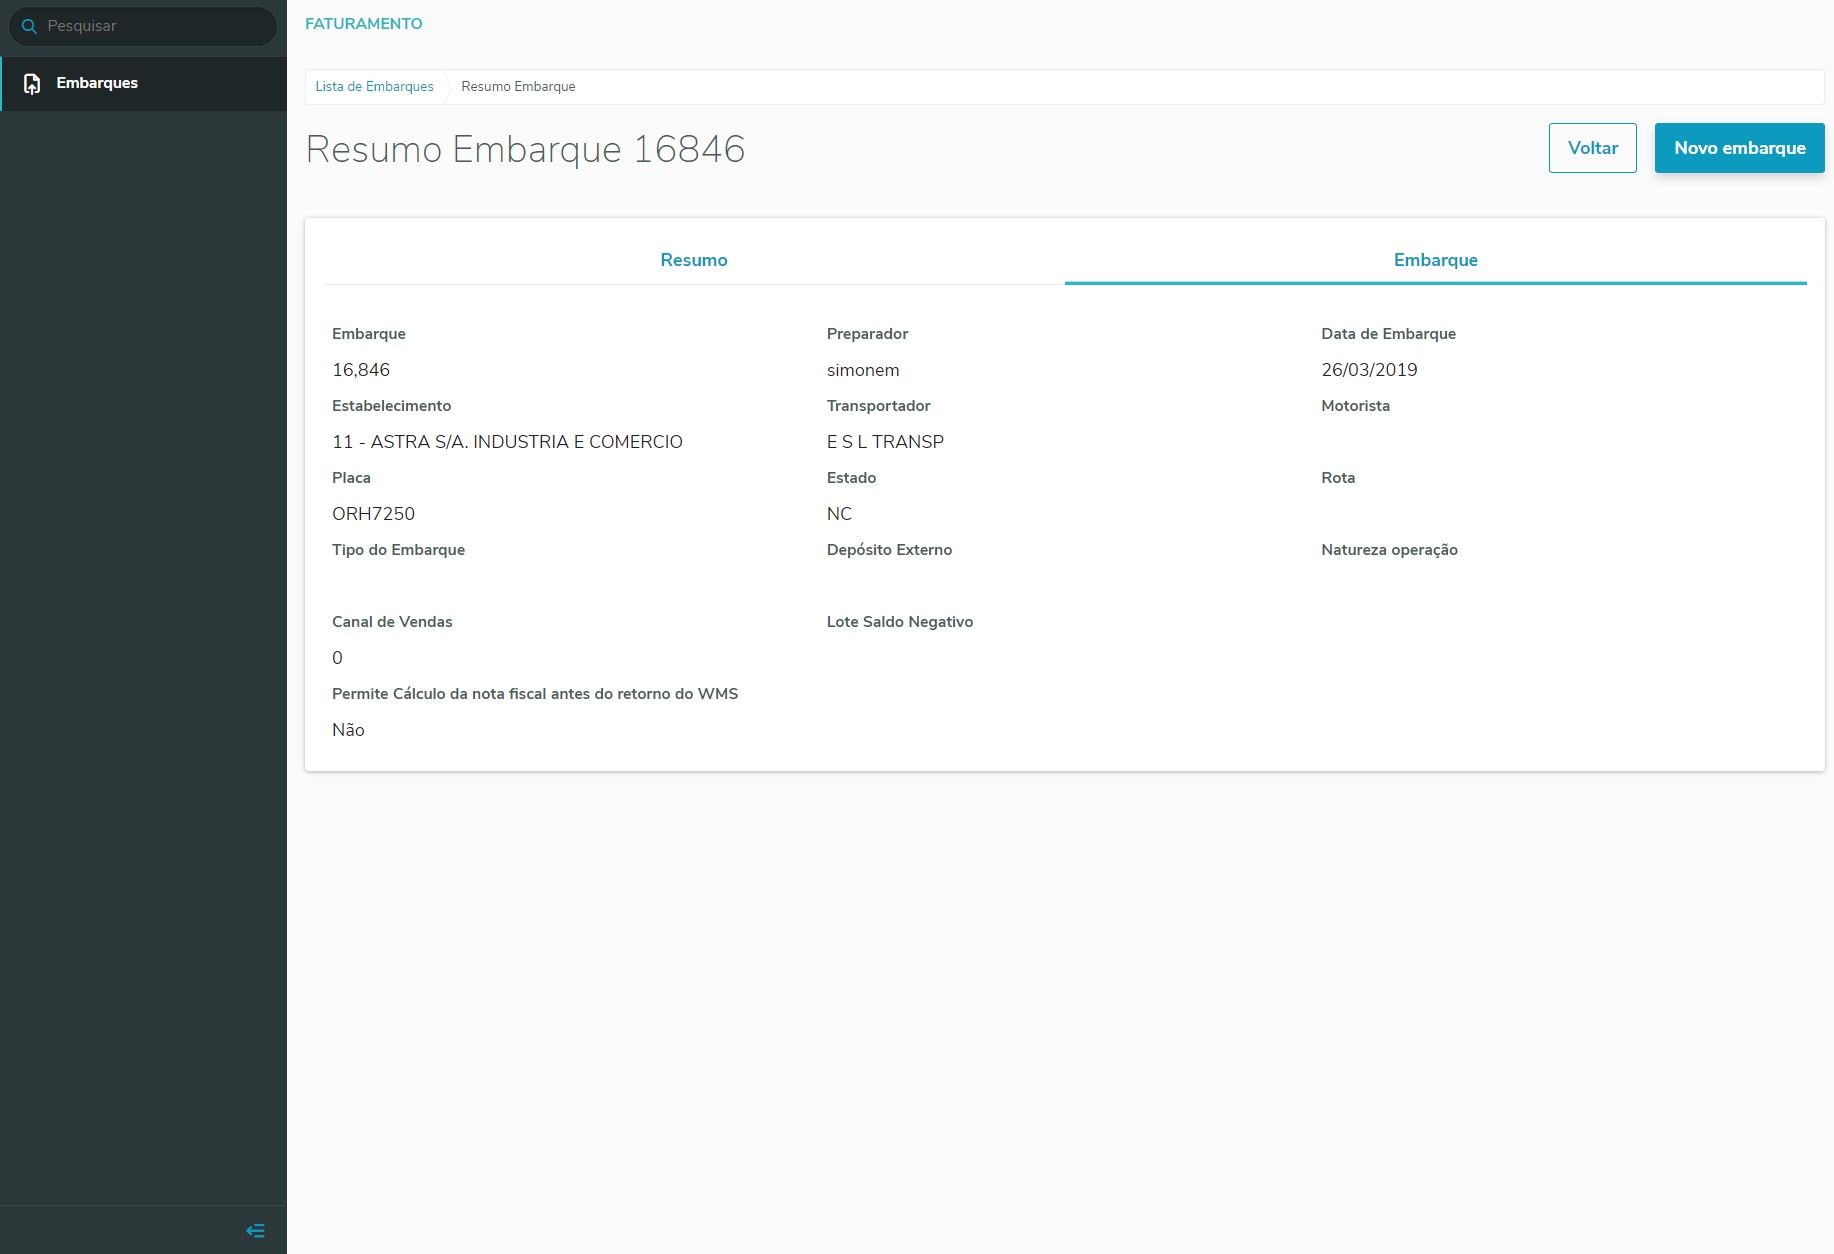Collapse the sidebar with the arrow icon
Viewport: 1834px width, 1254px height.
[255, 1231]
